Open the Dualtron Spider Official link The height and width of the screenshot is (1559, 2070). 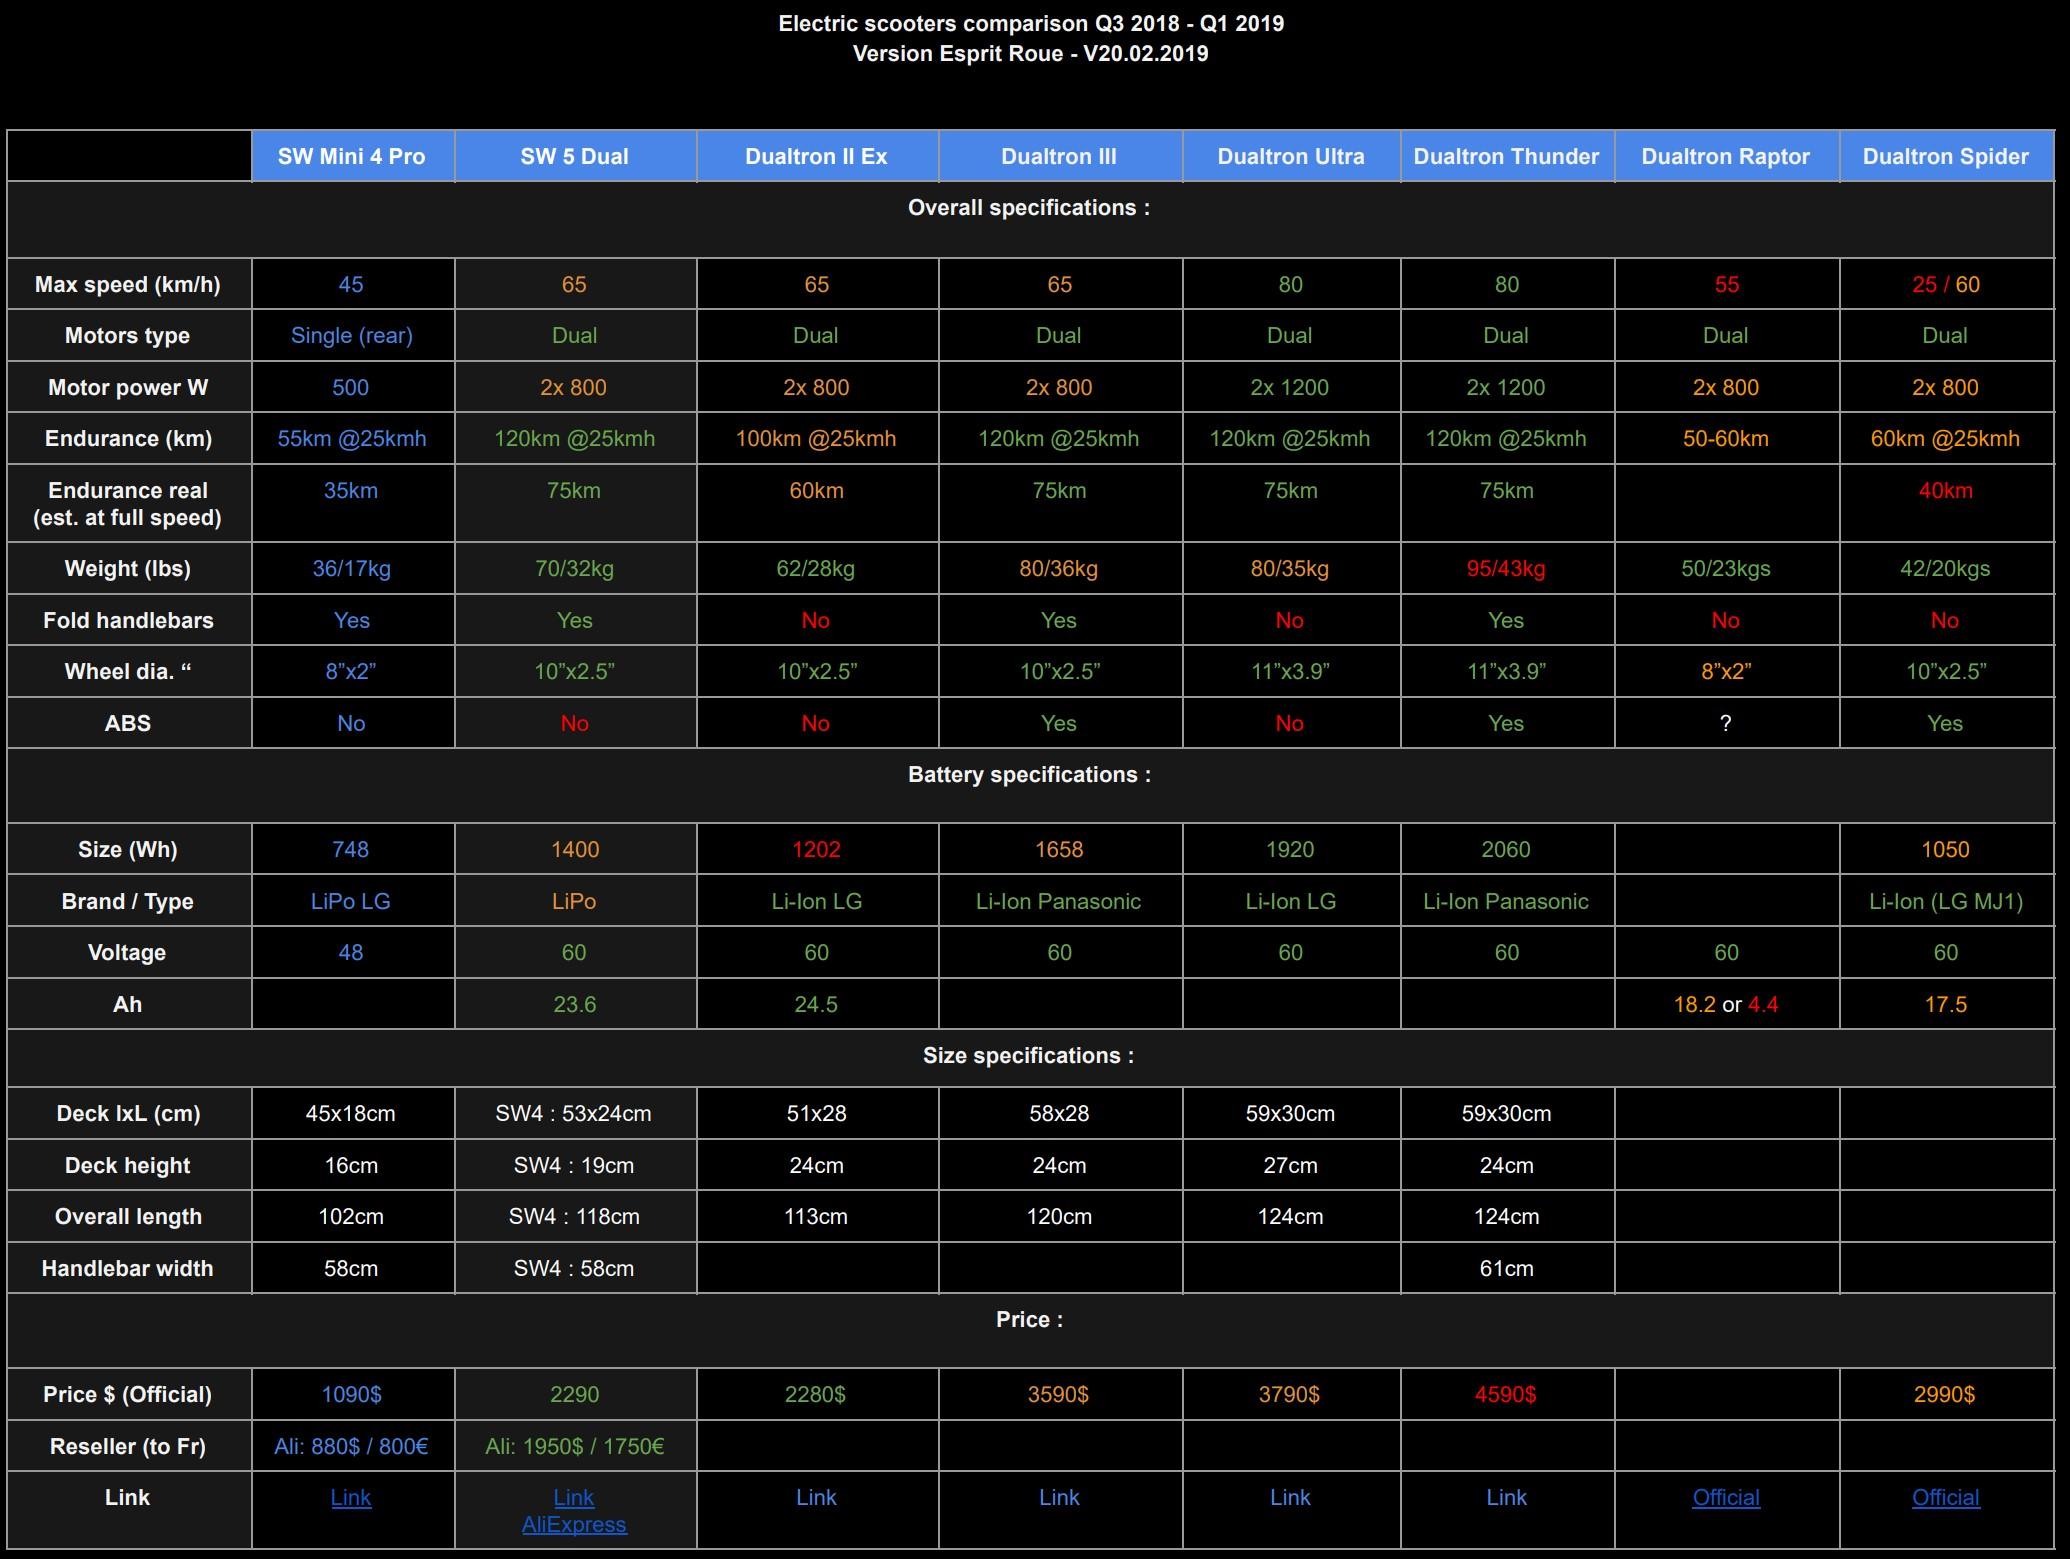pyautogui.click(x=1946, y=1497)
